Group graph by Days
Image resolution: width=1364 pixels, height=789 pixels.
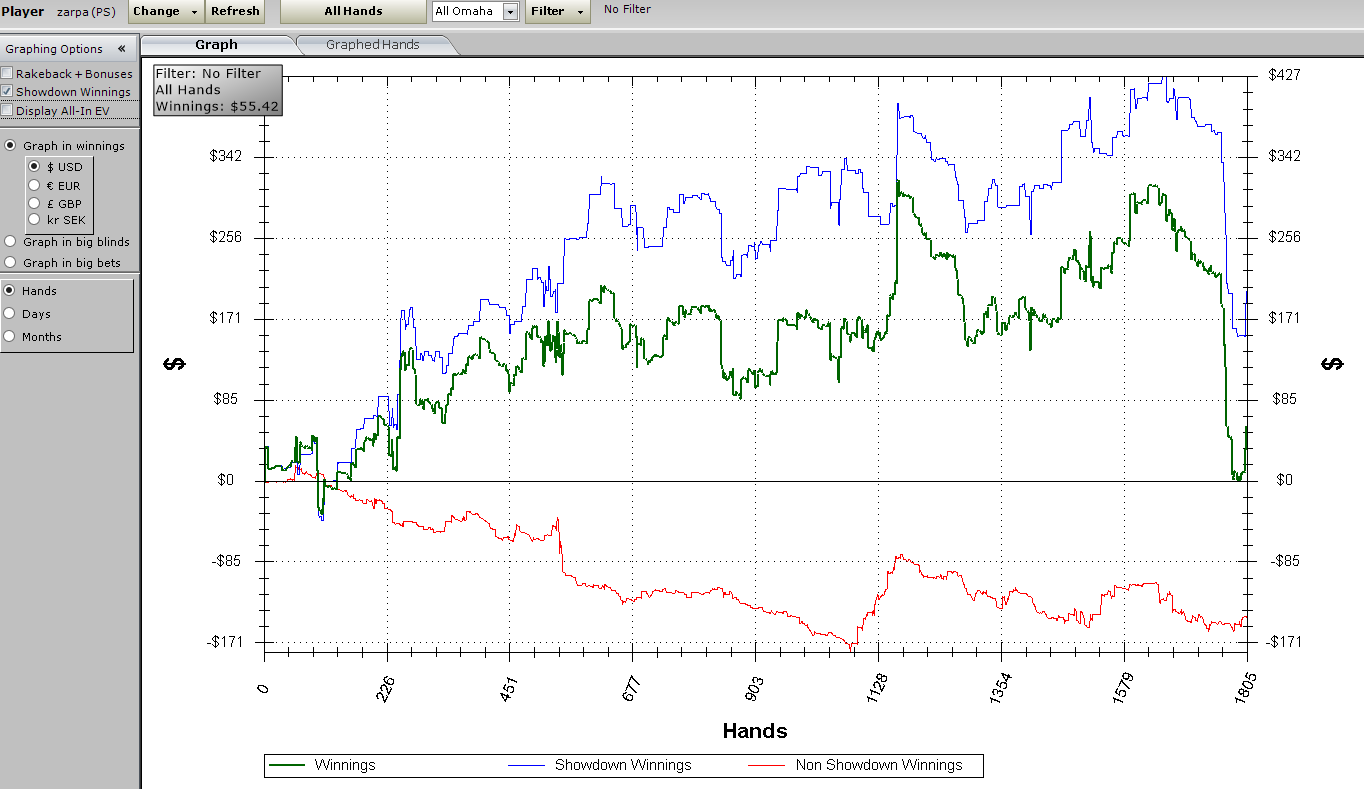pyautogui.click(x=10, y=314)
